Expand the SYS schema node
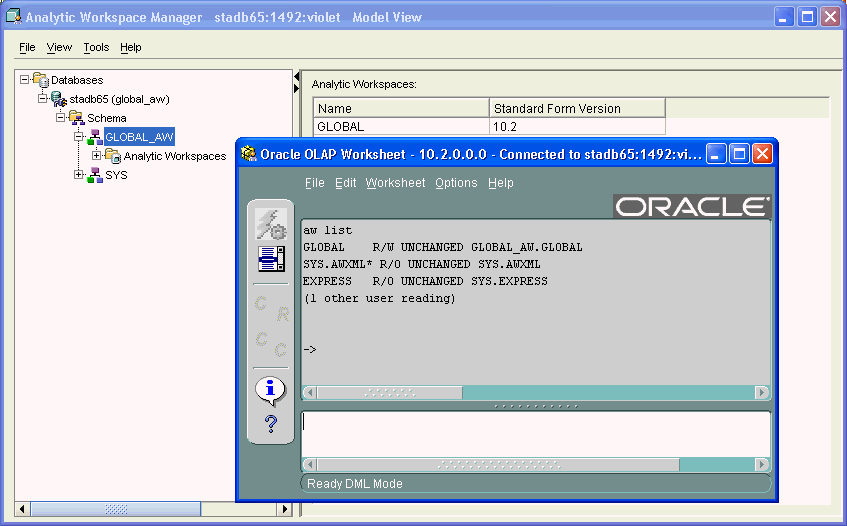 coord(78,174)
